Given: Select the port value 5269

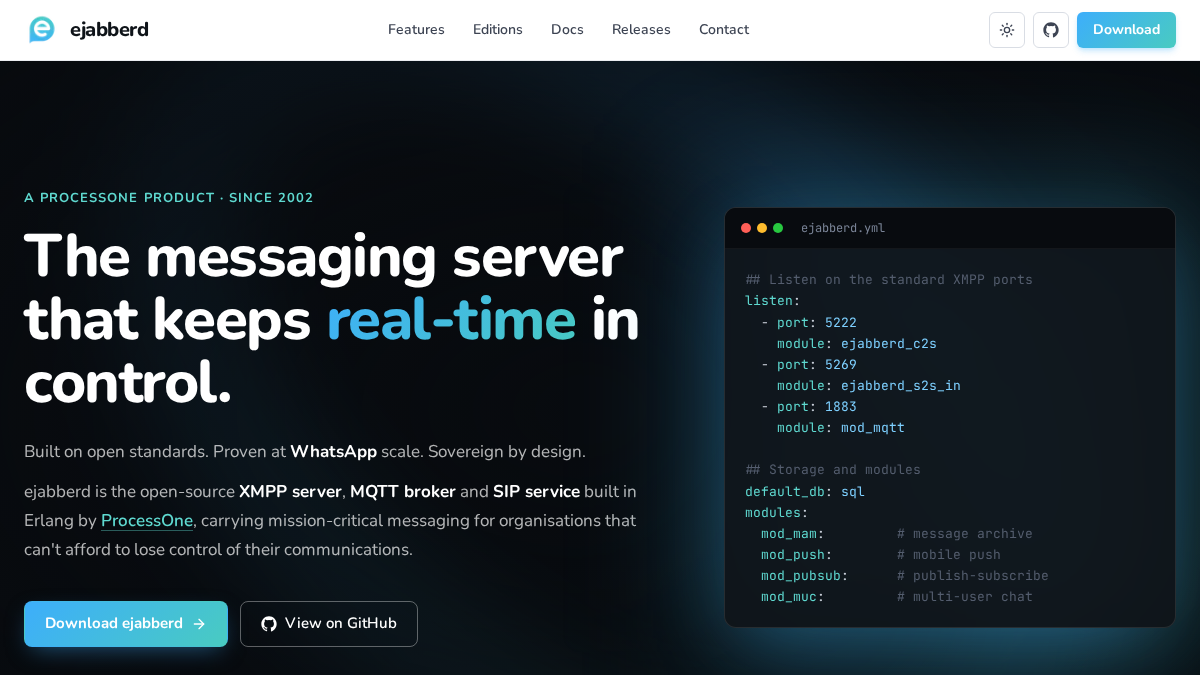Looking at the screenshot, I should [841, 364].
